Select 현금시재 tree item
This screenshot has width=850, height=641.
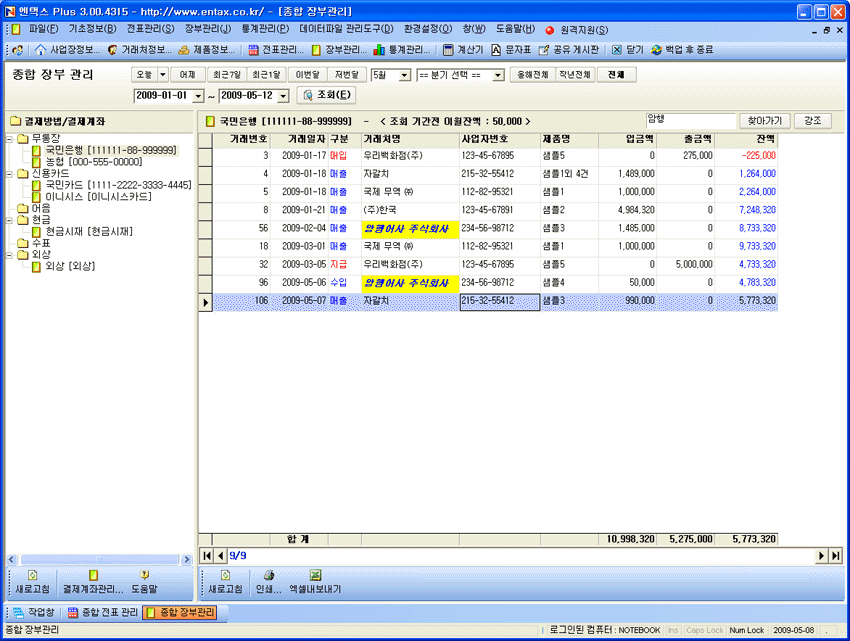(89, 232)
